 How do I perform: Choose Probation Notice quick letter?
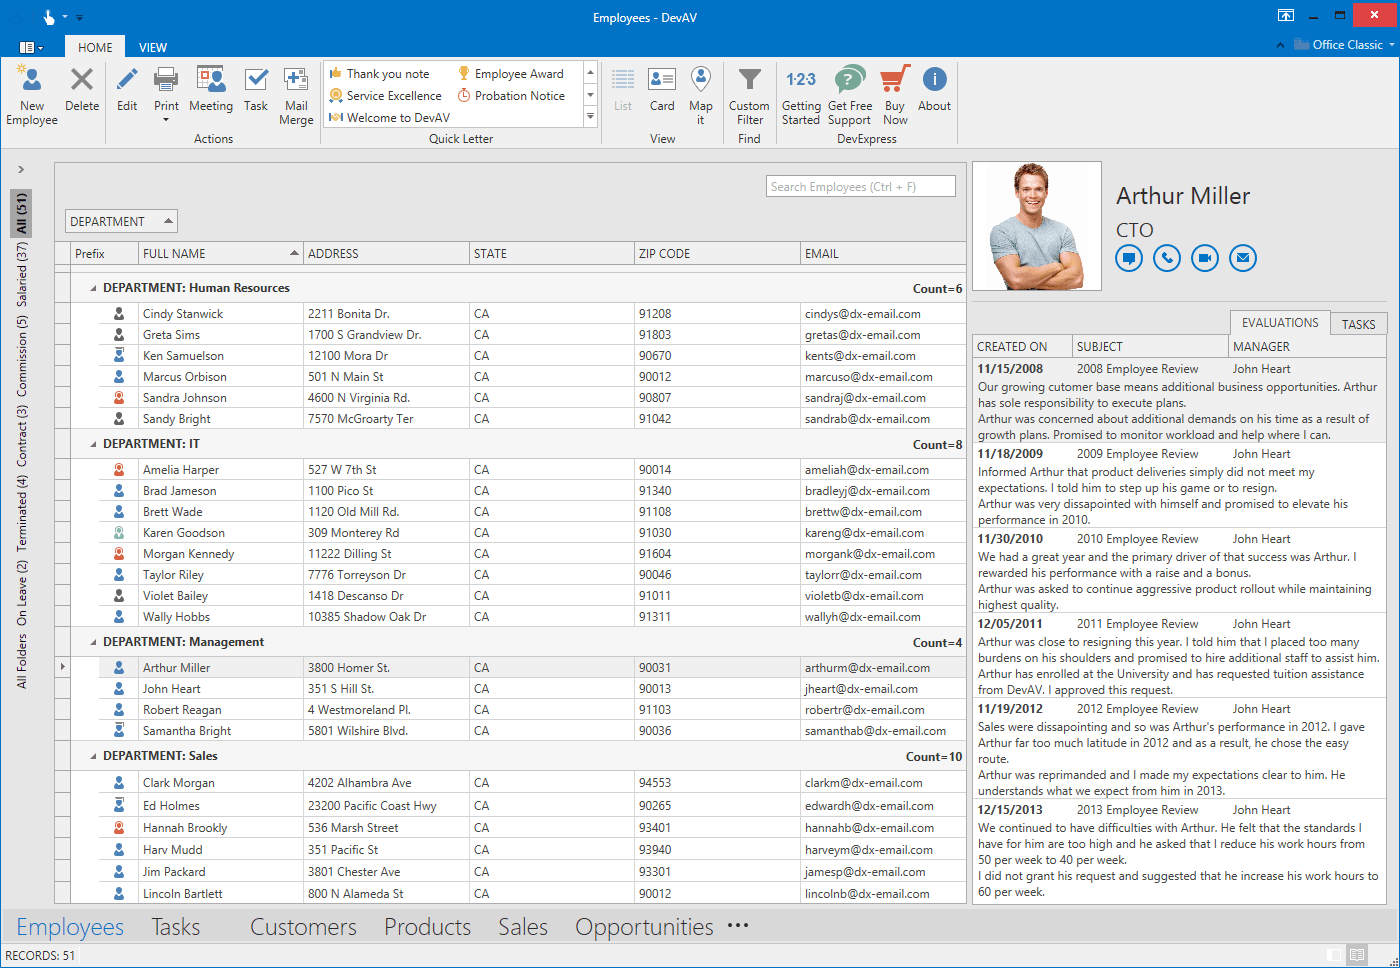coord(511,96)
